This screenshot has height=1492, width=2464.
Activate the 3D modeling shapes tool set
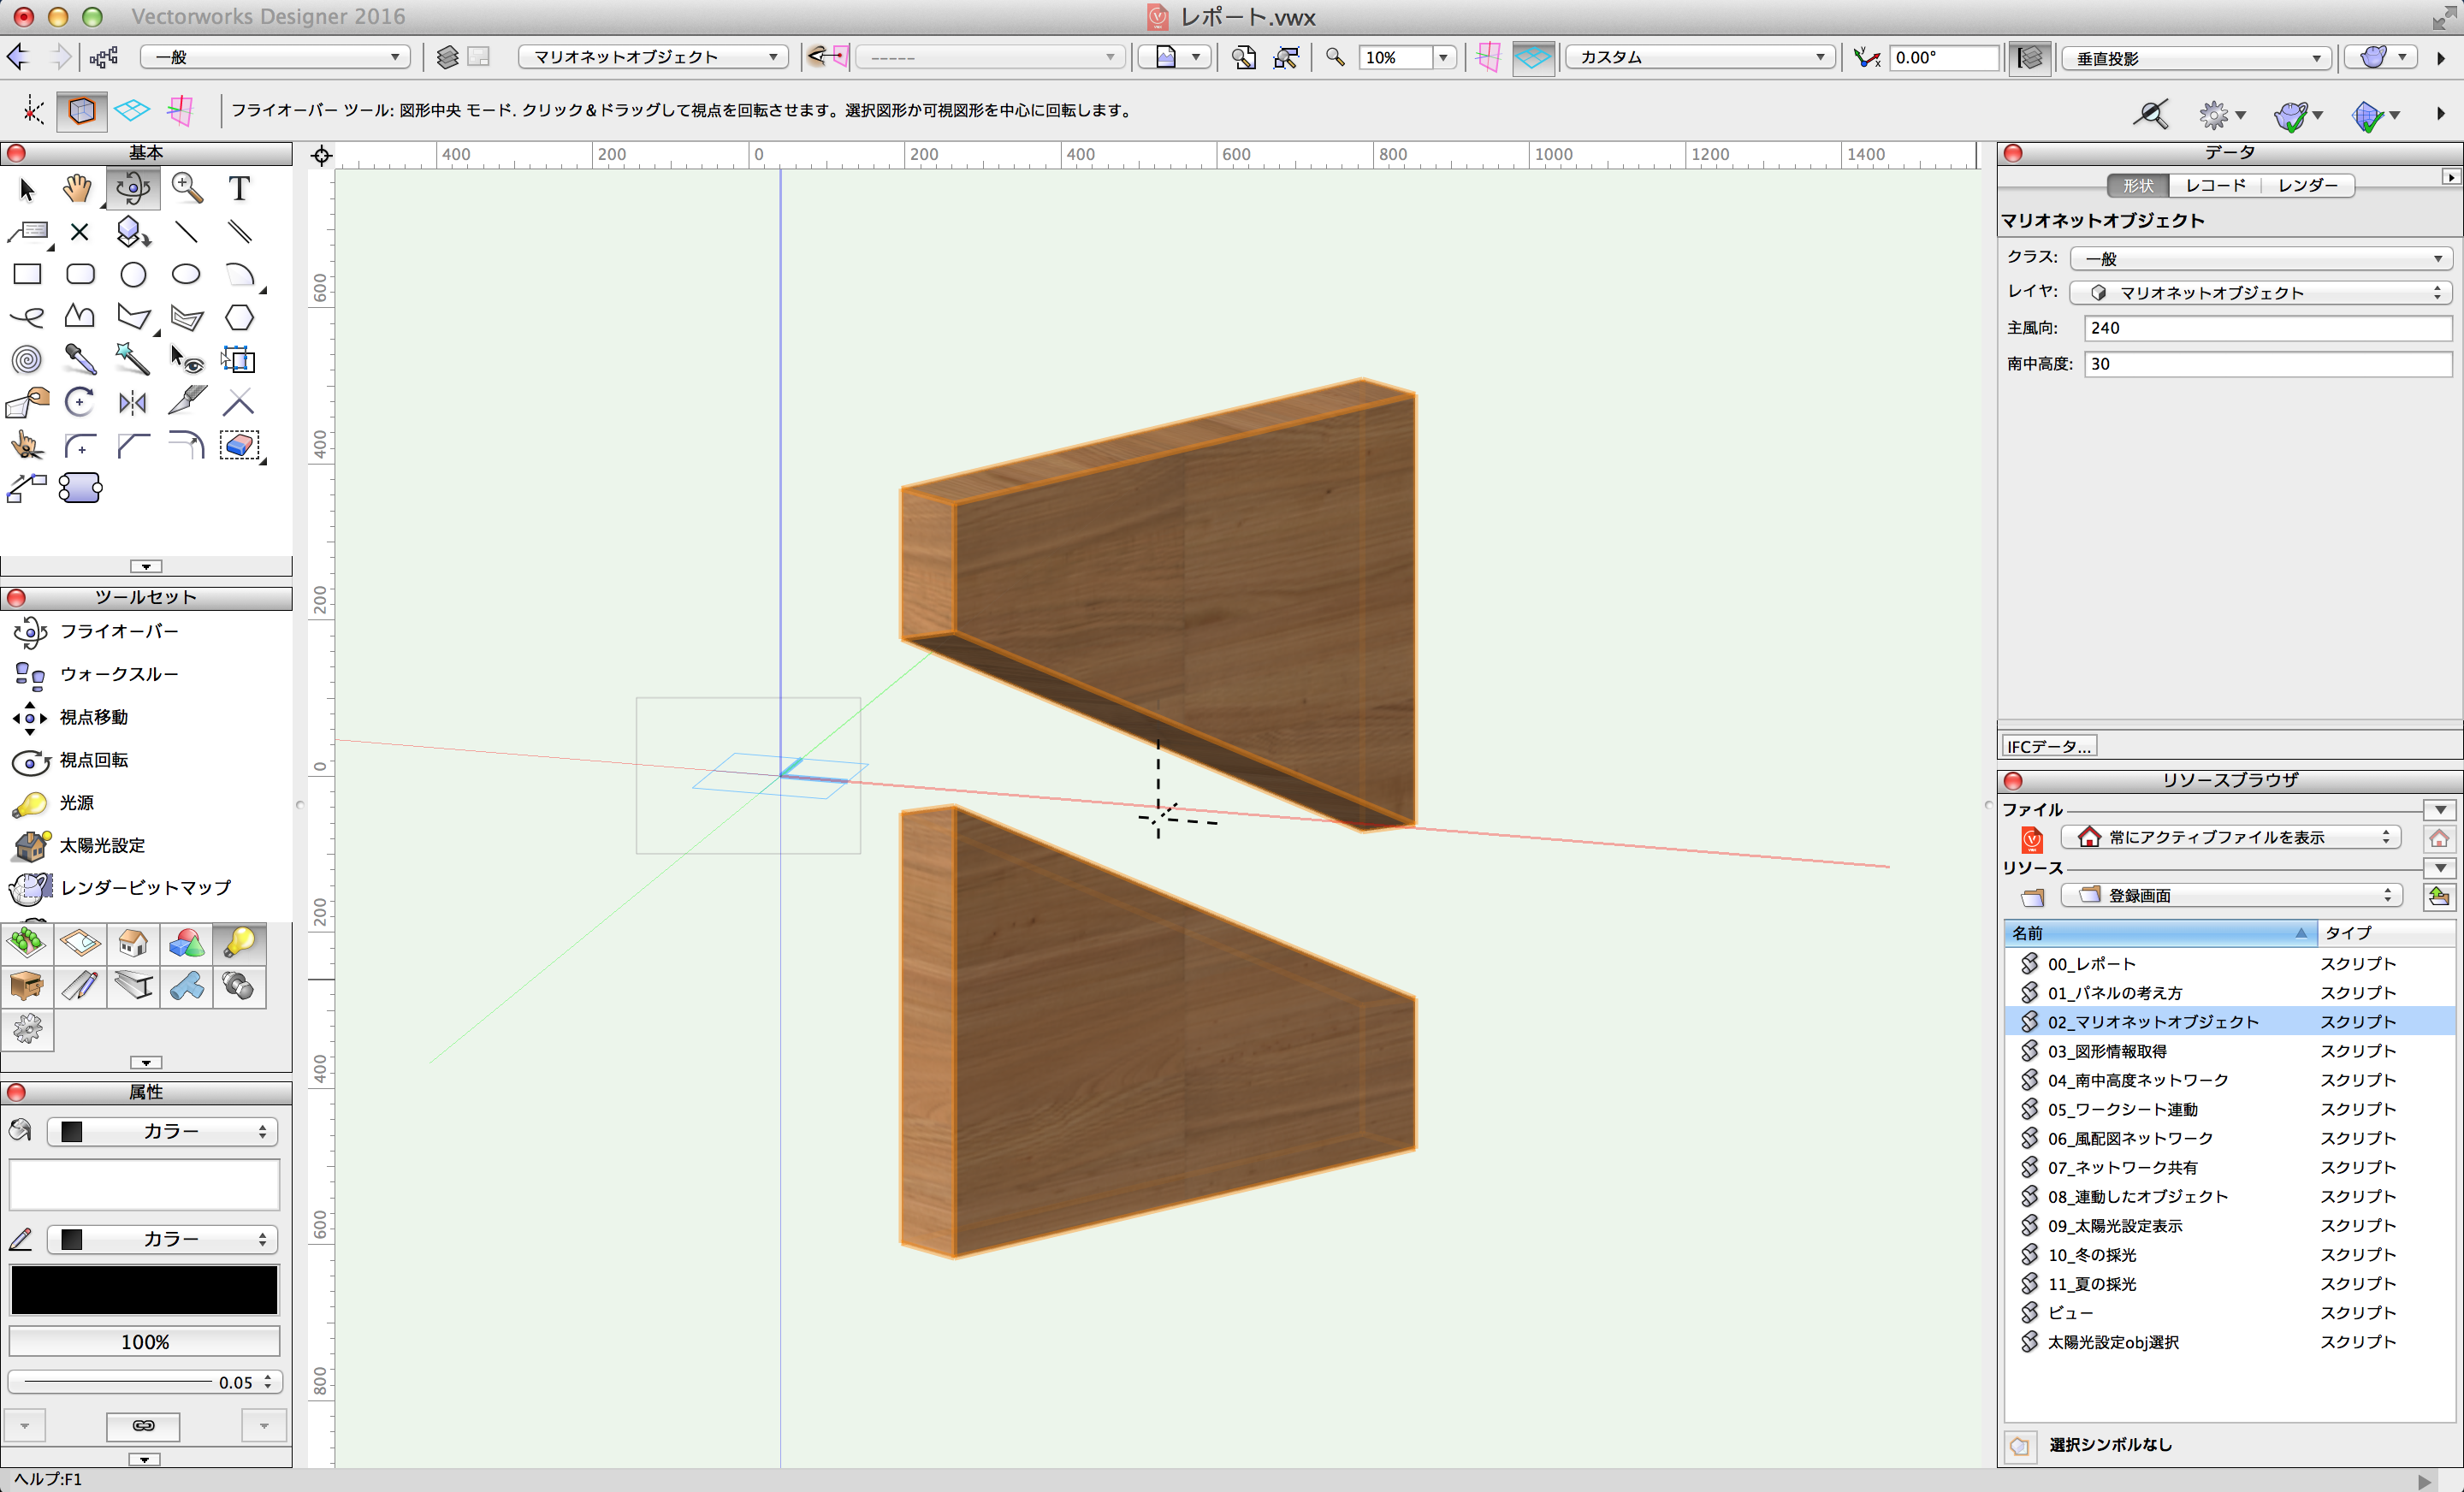186,943
